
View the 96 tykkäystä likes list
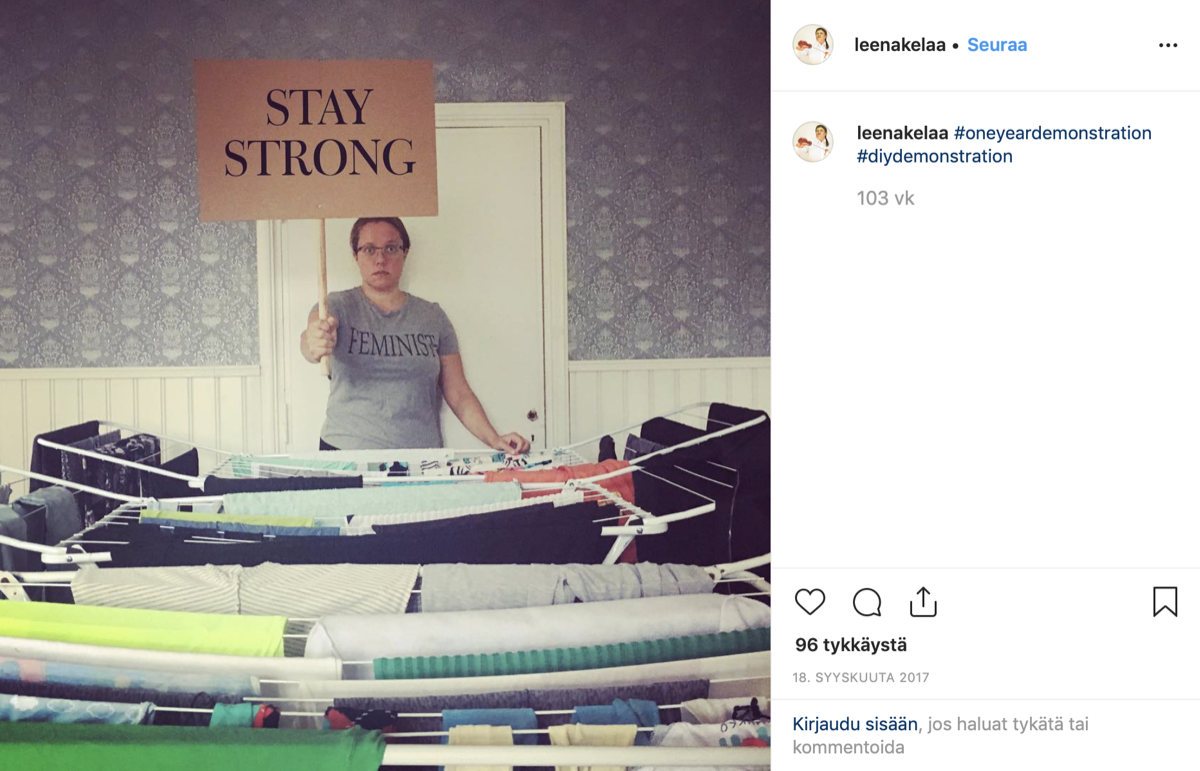tap(851, 645)
